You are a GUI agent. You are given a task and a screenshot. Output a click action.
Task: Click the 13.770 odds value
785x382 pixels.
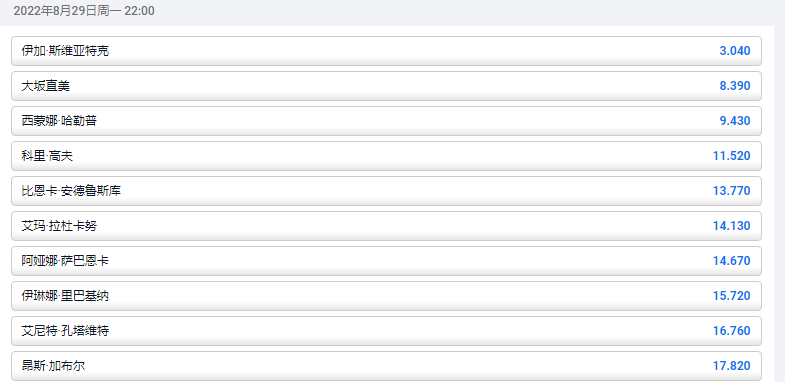tap(731, 191)
